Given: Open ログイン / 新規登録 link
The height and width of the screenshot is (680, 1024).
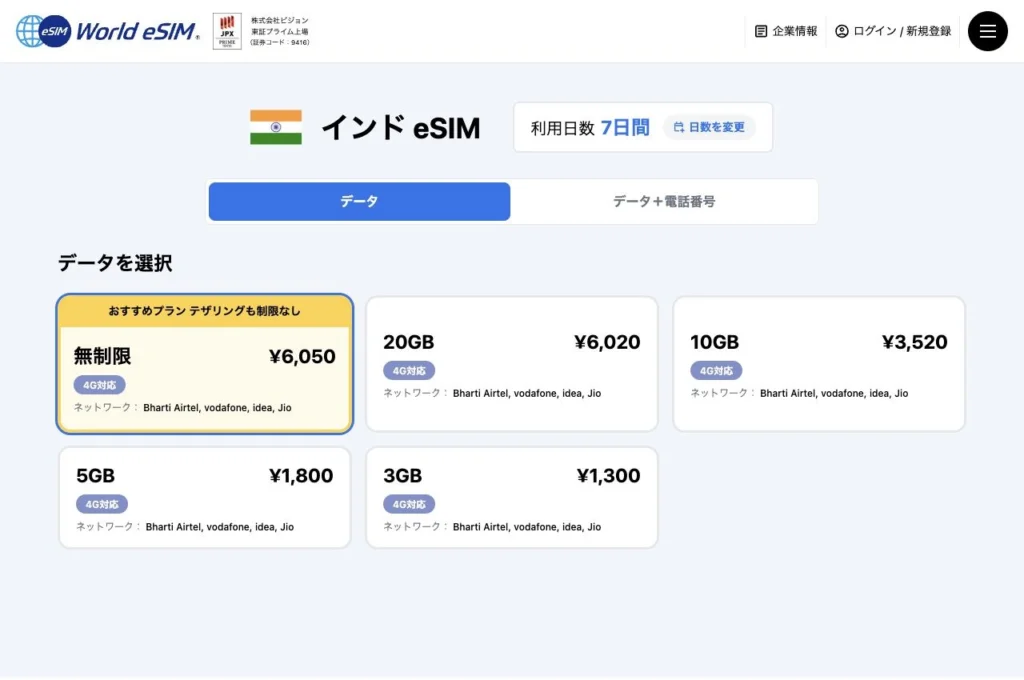Looking at the screenshot, I should (x=893, y=31).
